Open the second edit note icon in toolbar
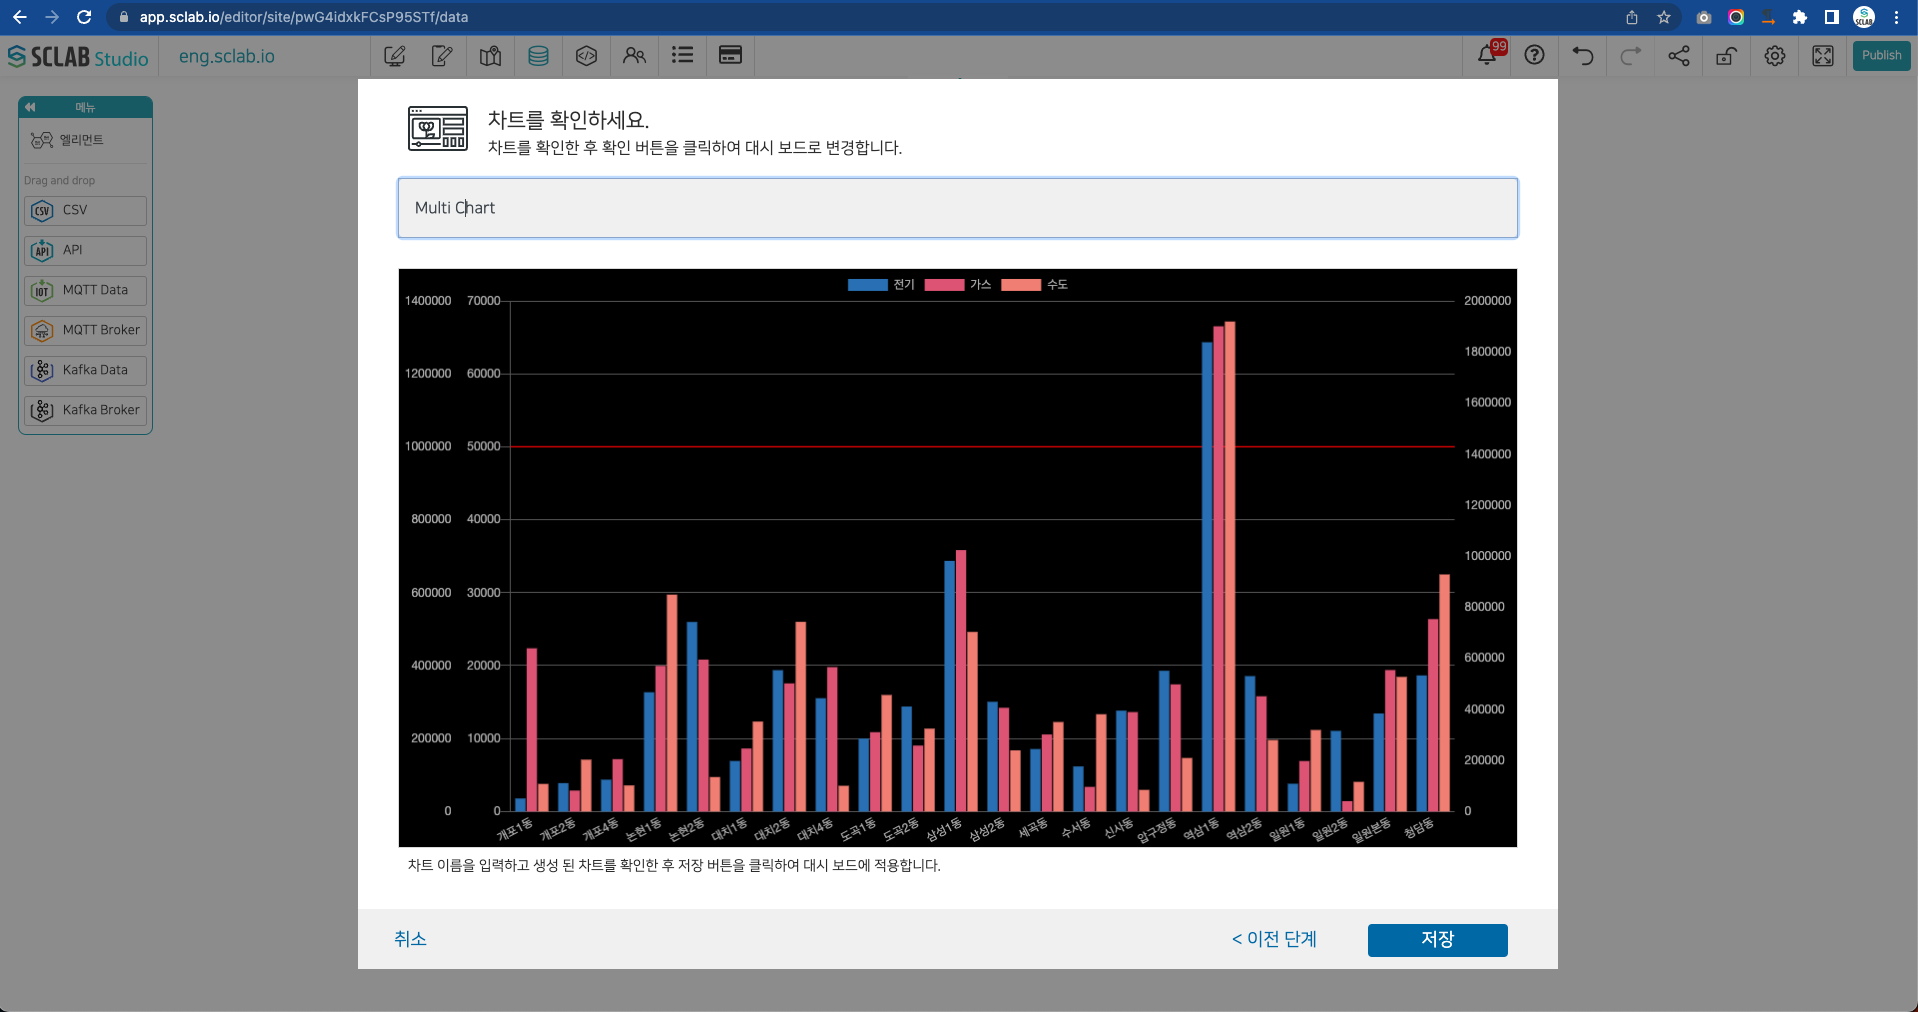 tap(442, 56)
